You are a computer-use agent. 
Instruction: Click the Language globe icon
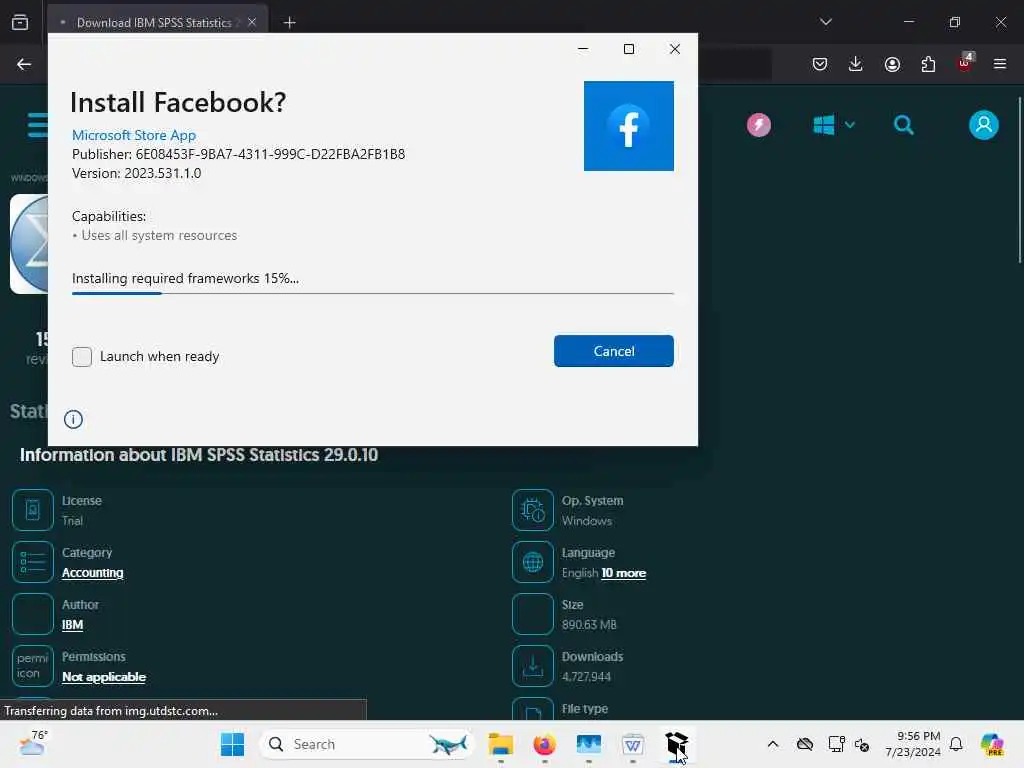pos(533,562)
